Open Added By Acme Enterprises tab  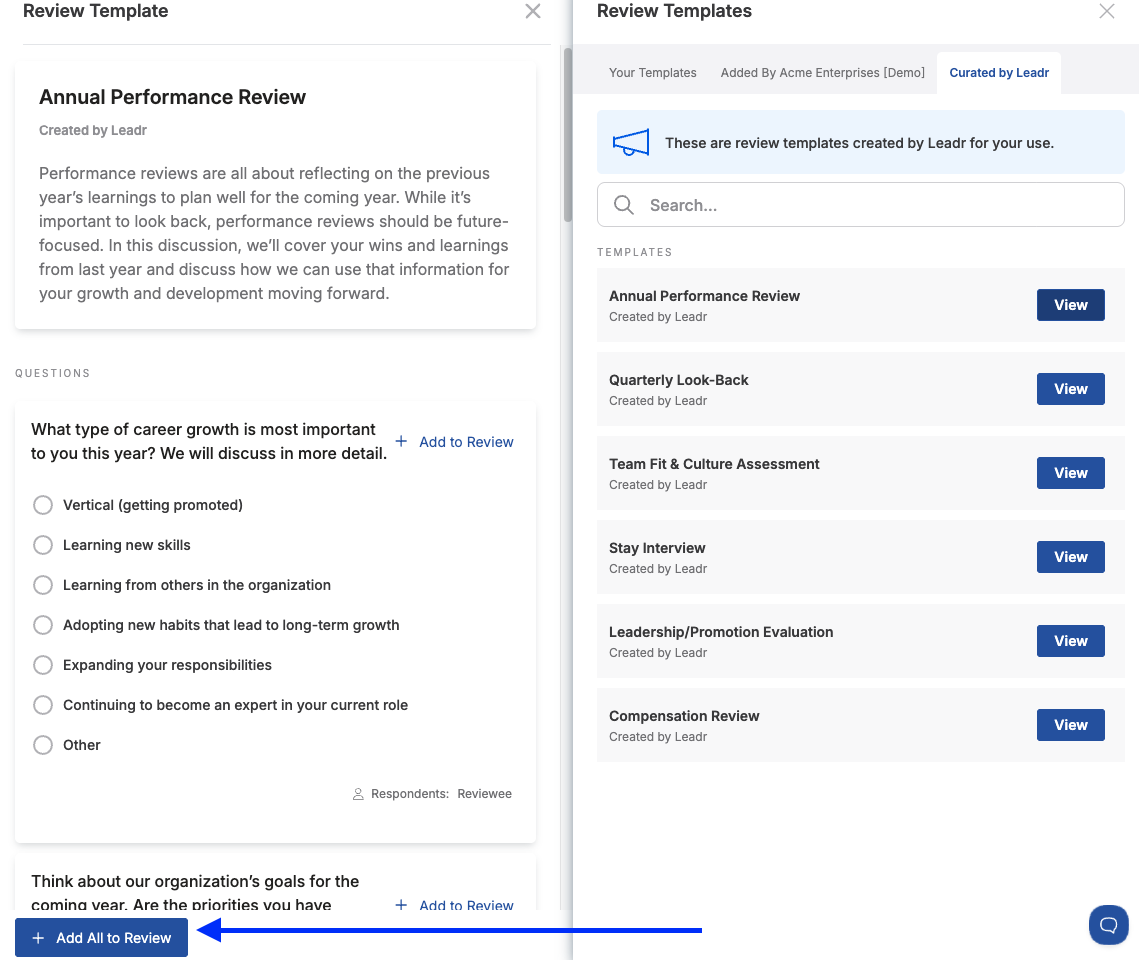[x=822, y=73]
